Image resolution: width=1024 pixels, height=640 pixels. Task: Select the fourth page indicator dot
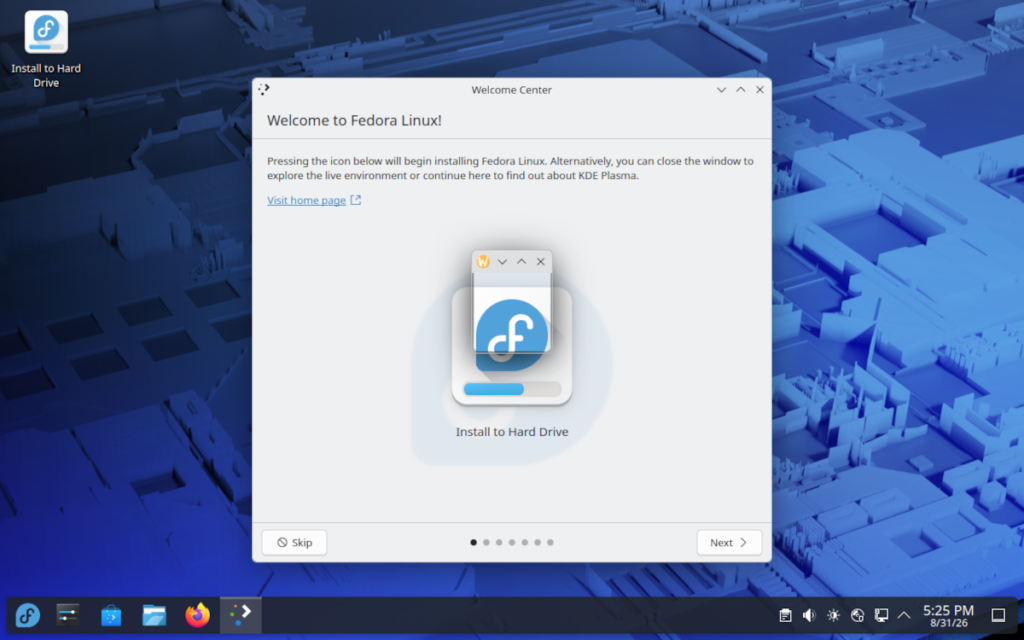(512, 542)
